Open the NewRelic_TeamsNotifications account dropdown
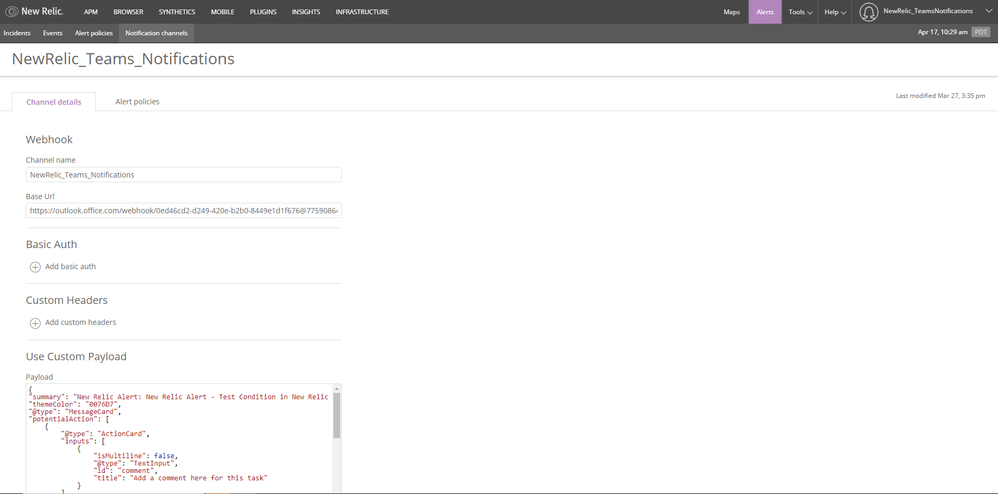The image size is (998, 494). coord(936,11)
